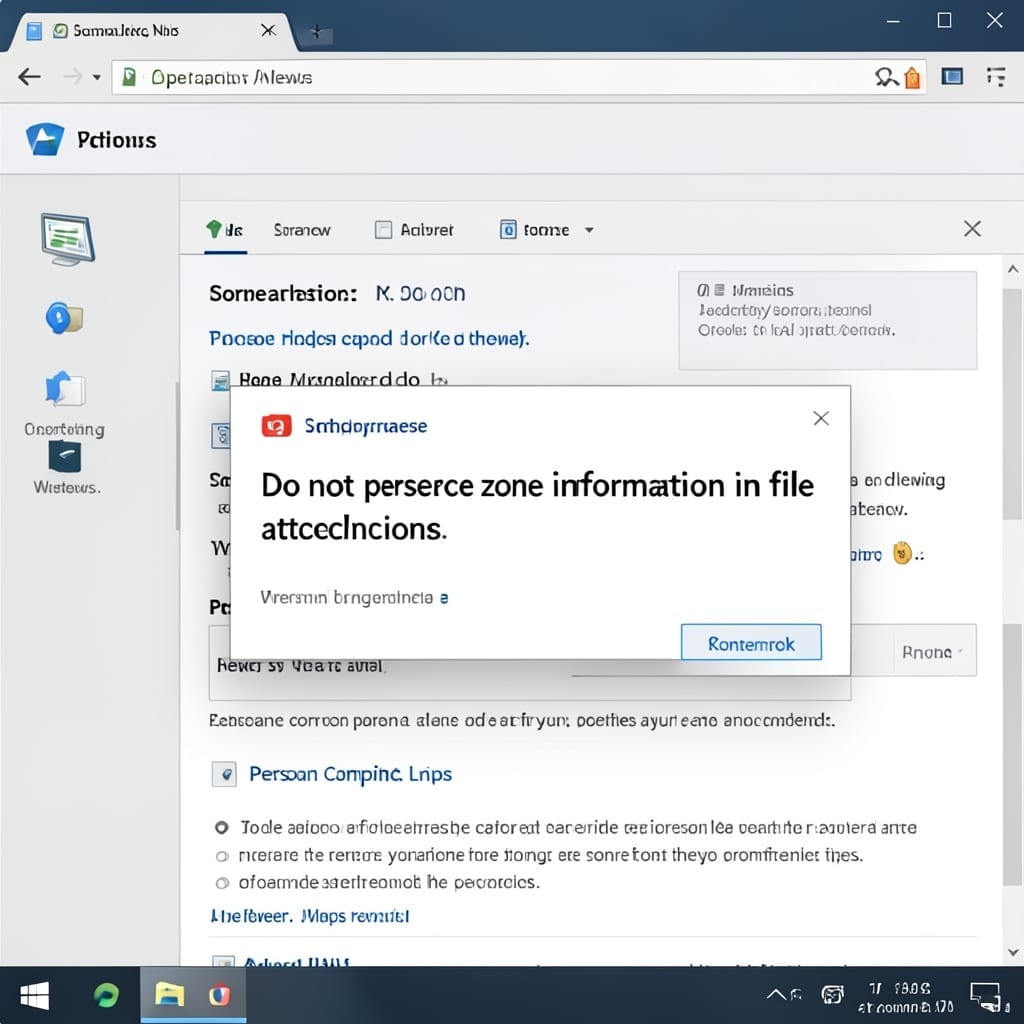Click the vertical scrollbar thumb
The image size is (1024, 1024).
click(1012, 404)
